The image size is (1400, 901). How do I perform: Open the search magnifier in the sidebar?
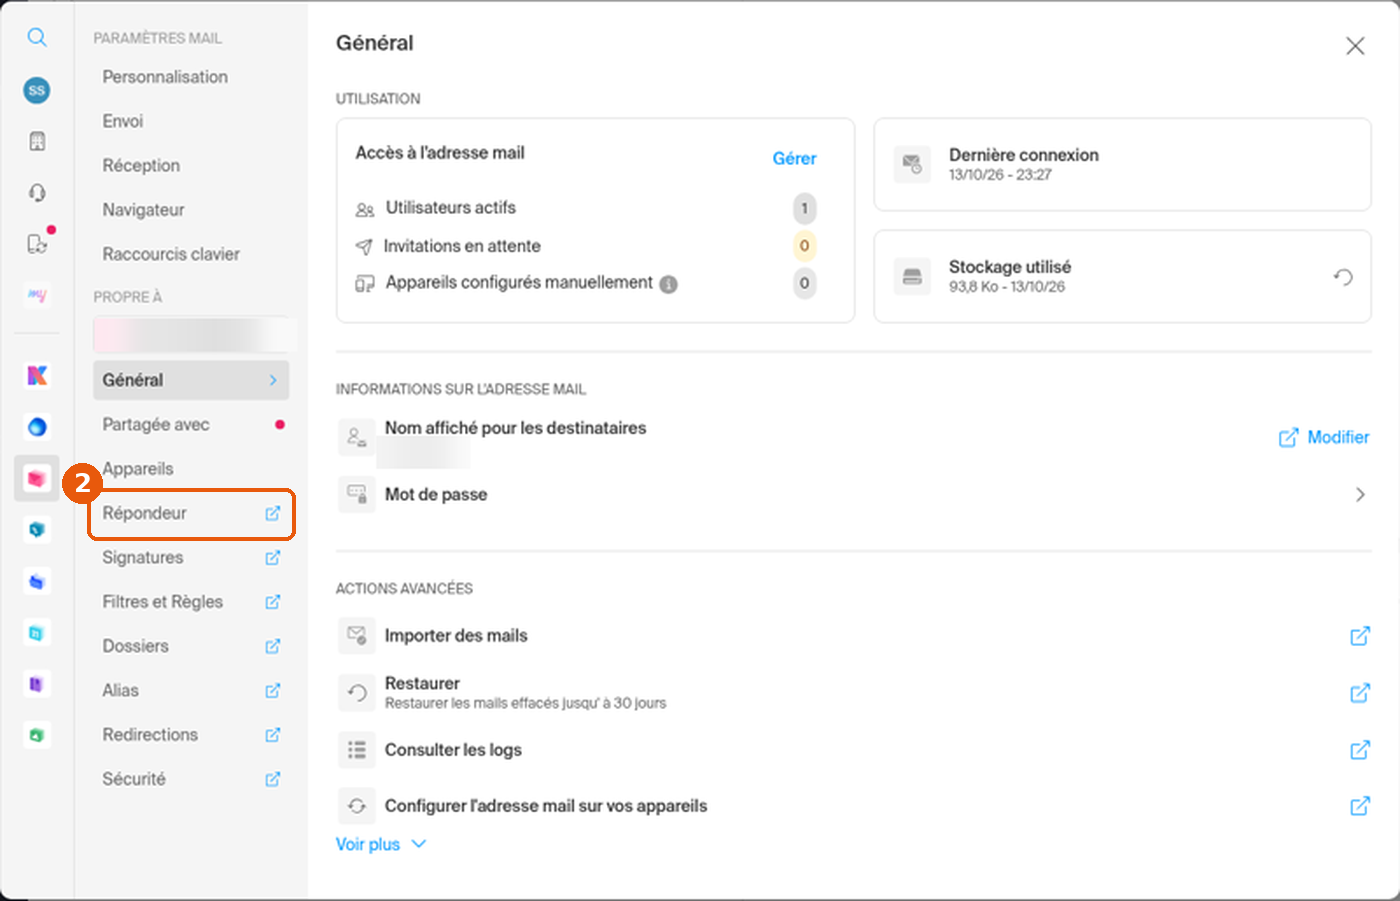37,38
